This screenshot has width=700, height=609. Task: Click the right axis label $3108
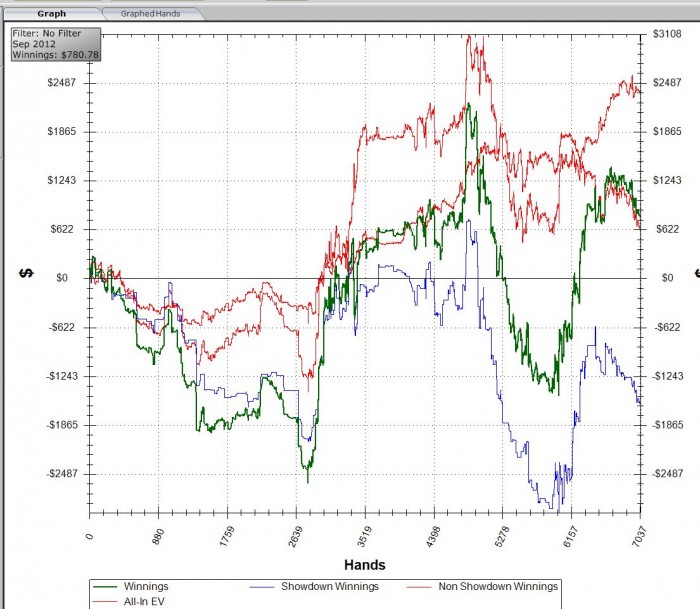(x=667, y=34)
